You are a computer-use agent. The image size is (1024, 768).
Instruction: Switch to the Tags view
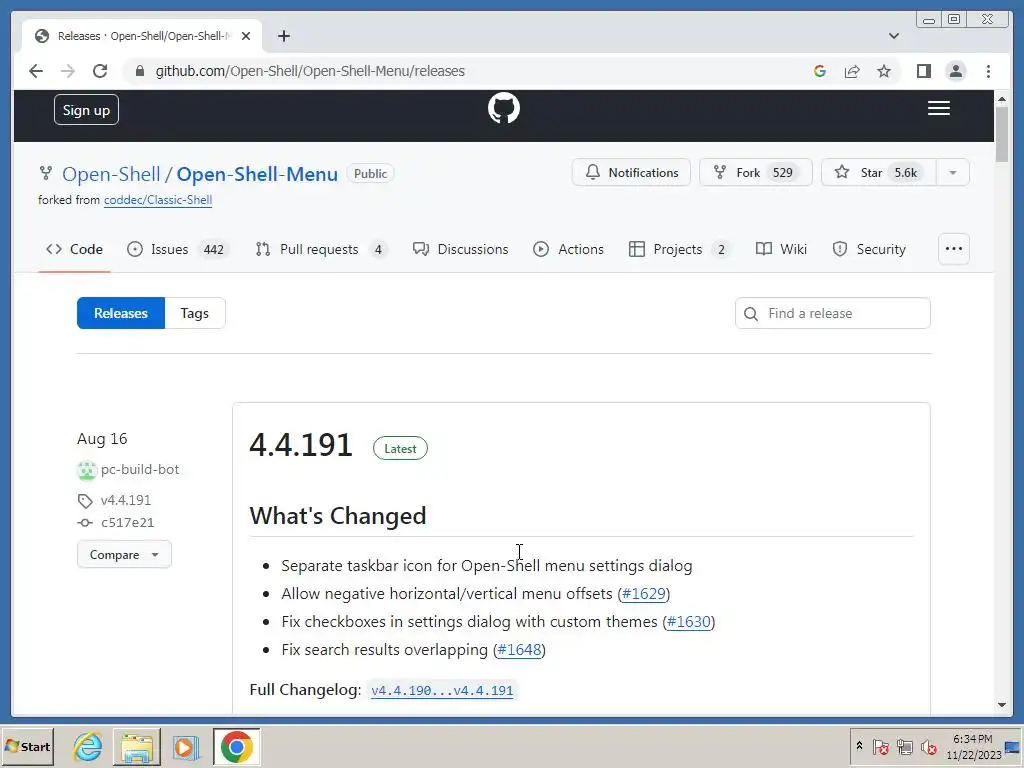(x=195, y=313)
